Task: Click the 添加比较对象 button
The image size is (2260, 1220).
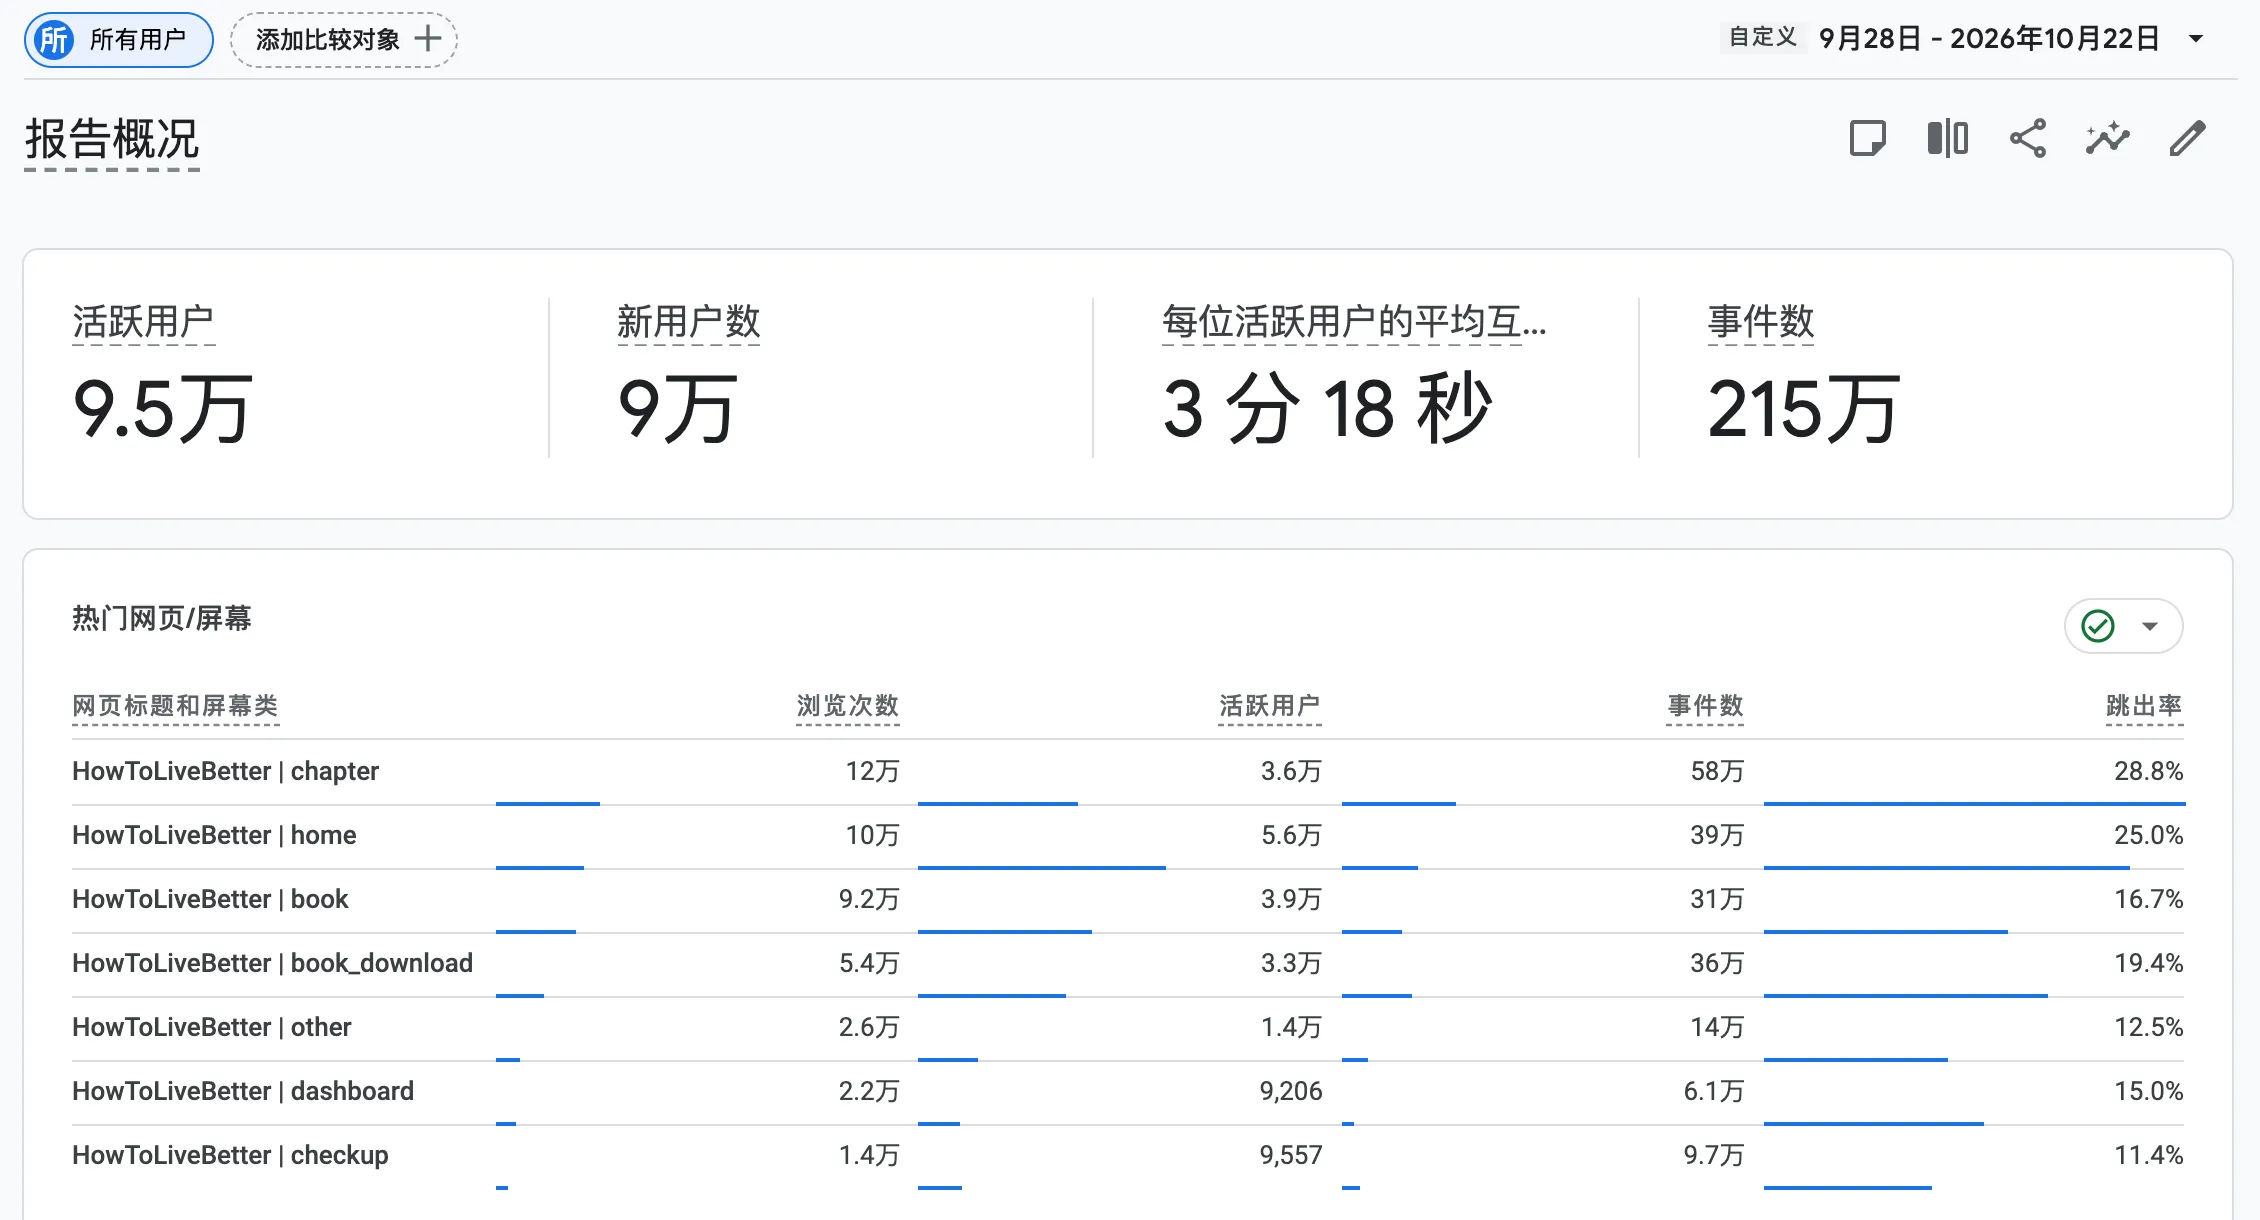Action: [x=344, y=40]
